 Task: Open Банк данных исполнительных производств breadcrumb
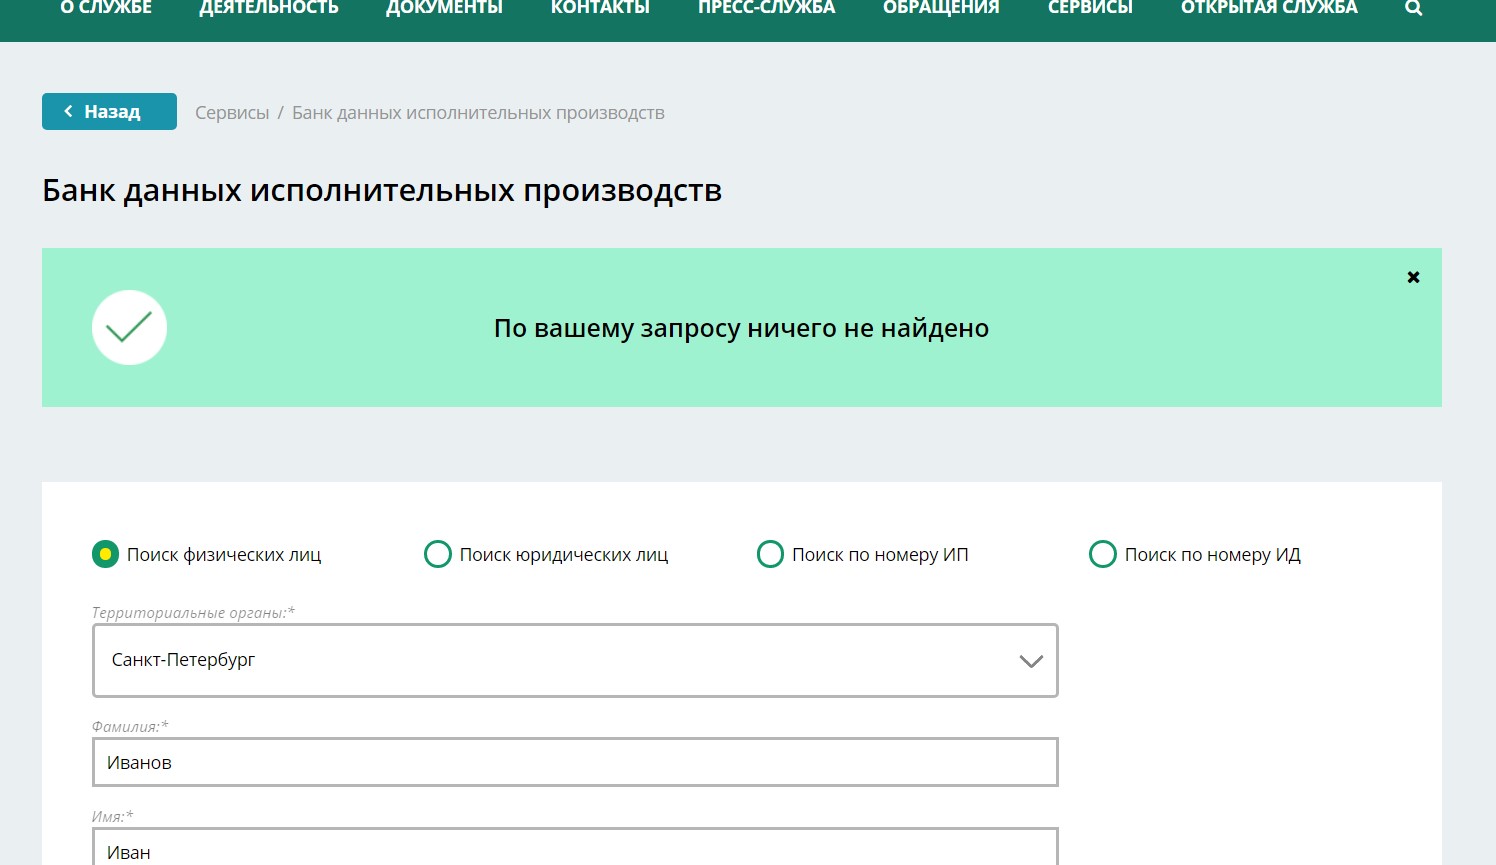(x=478, y=113)
